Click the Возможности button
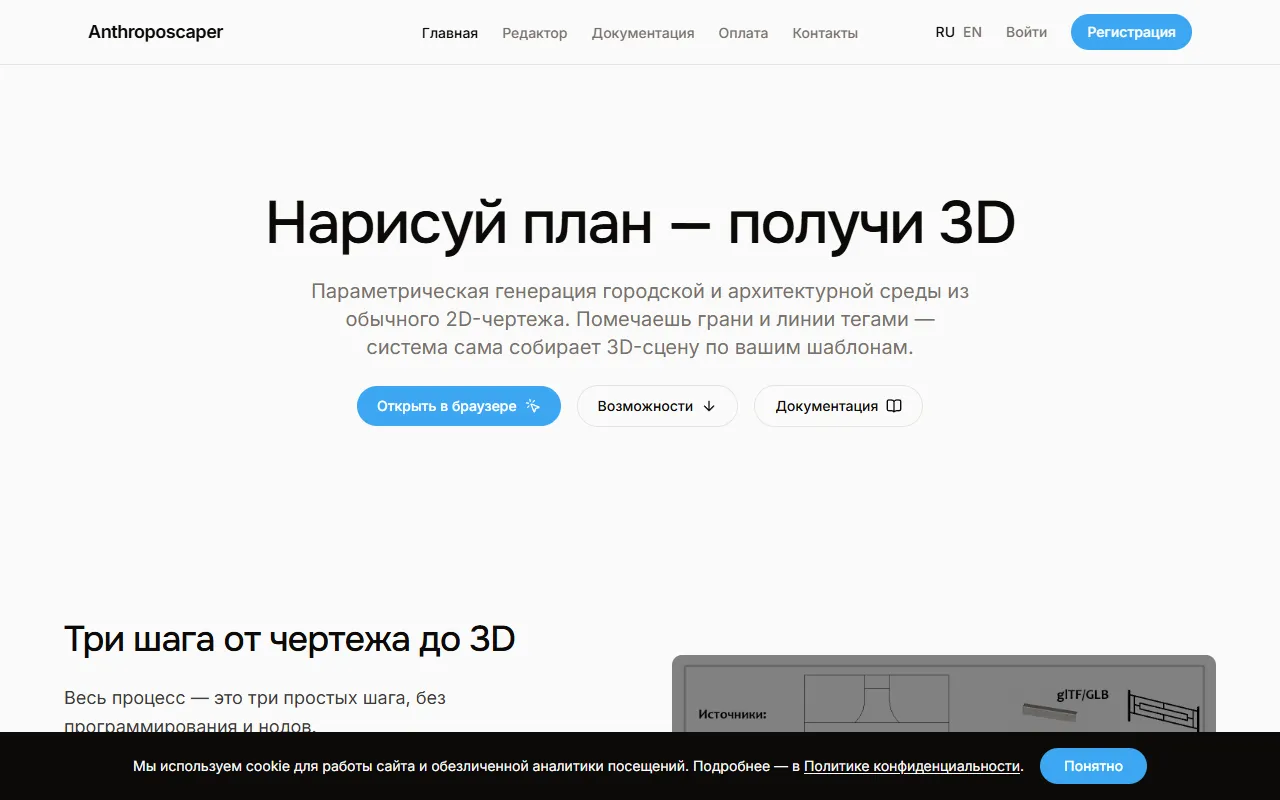This screenshot has height=800, width=1280. tap(657, 406)
